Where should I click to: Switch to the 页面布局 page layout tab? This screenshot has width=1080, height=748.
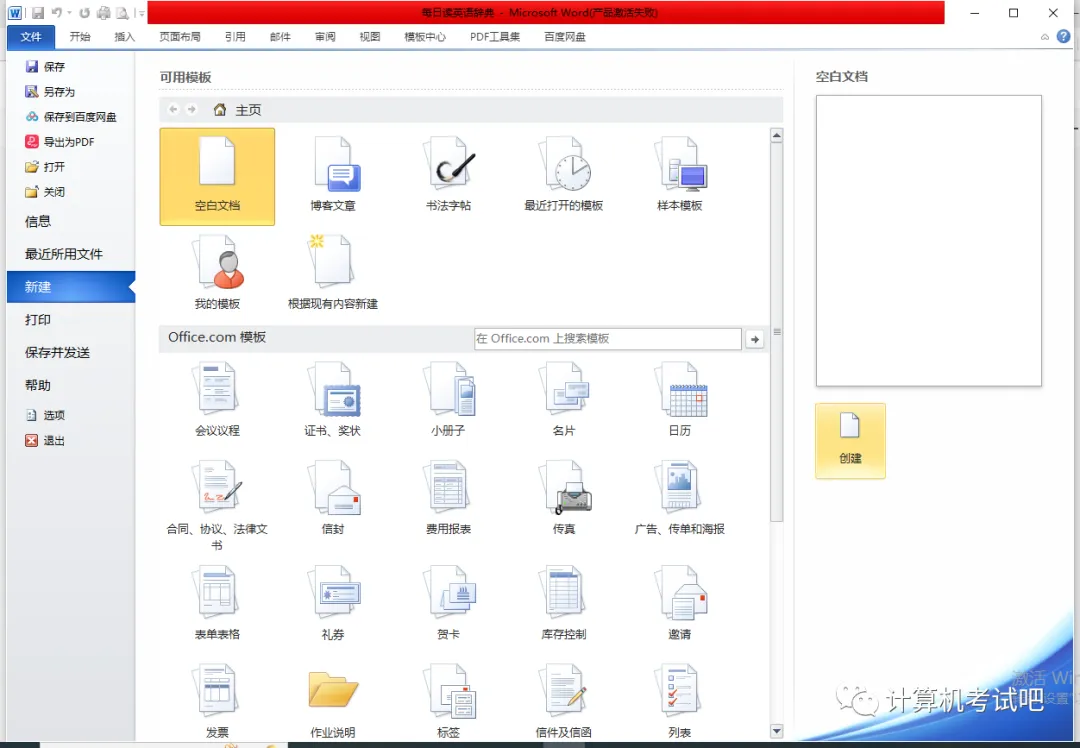tap(180, 37)
